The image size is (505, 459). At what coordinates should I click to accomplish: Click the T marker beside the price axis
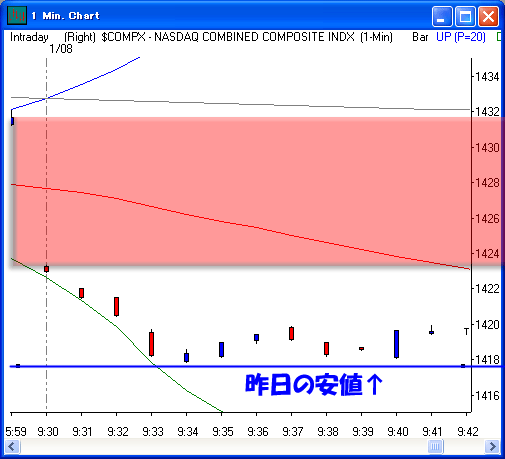click(x=466, y=331)
